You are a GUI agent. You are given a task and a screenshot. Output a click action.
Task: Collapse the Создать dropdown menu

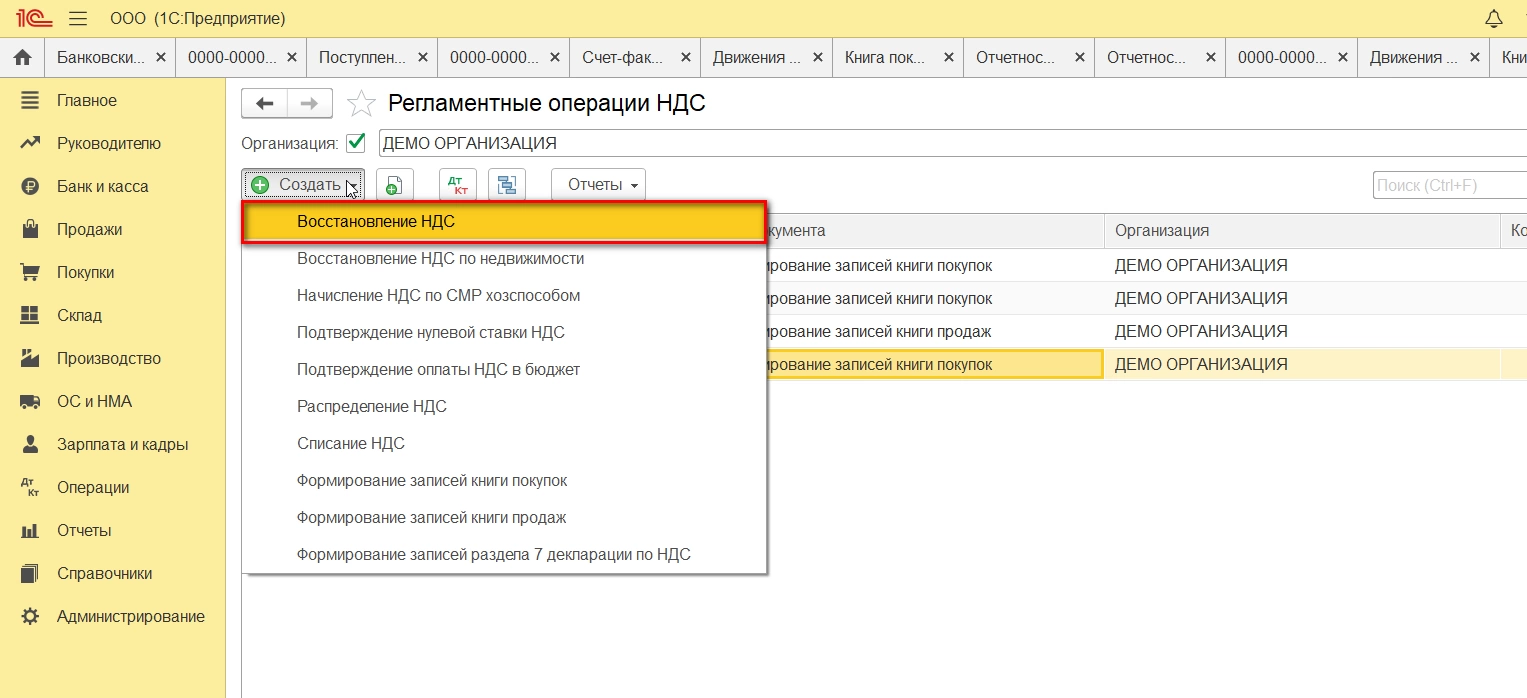[302, 185]
